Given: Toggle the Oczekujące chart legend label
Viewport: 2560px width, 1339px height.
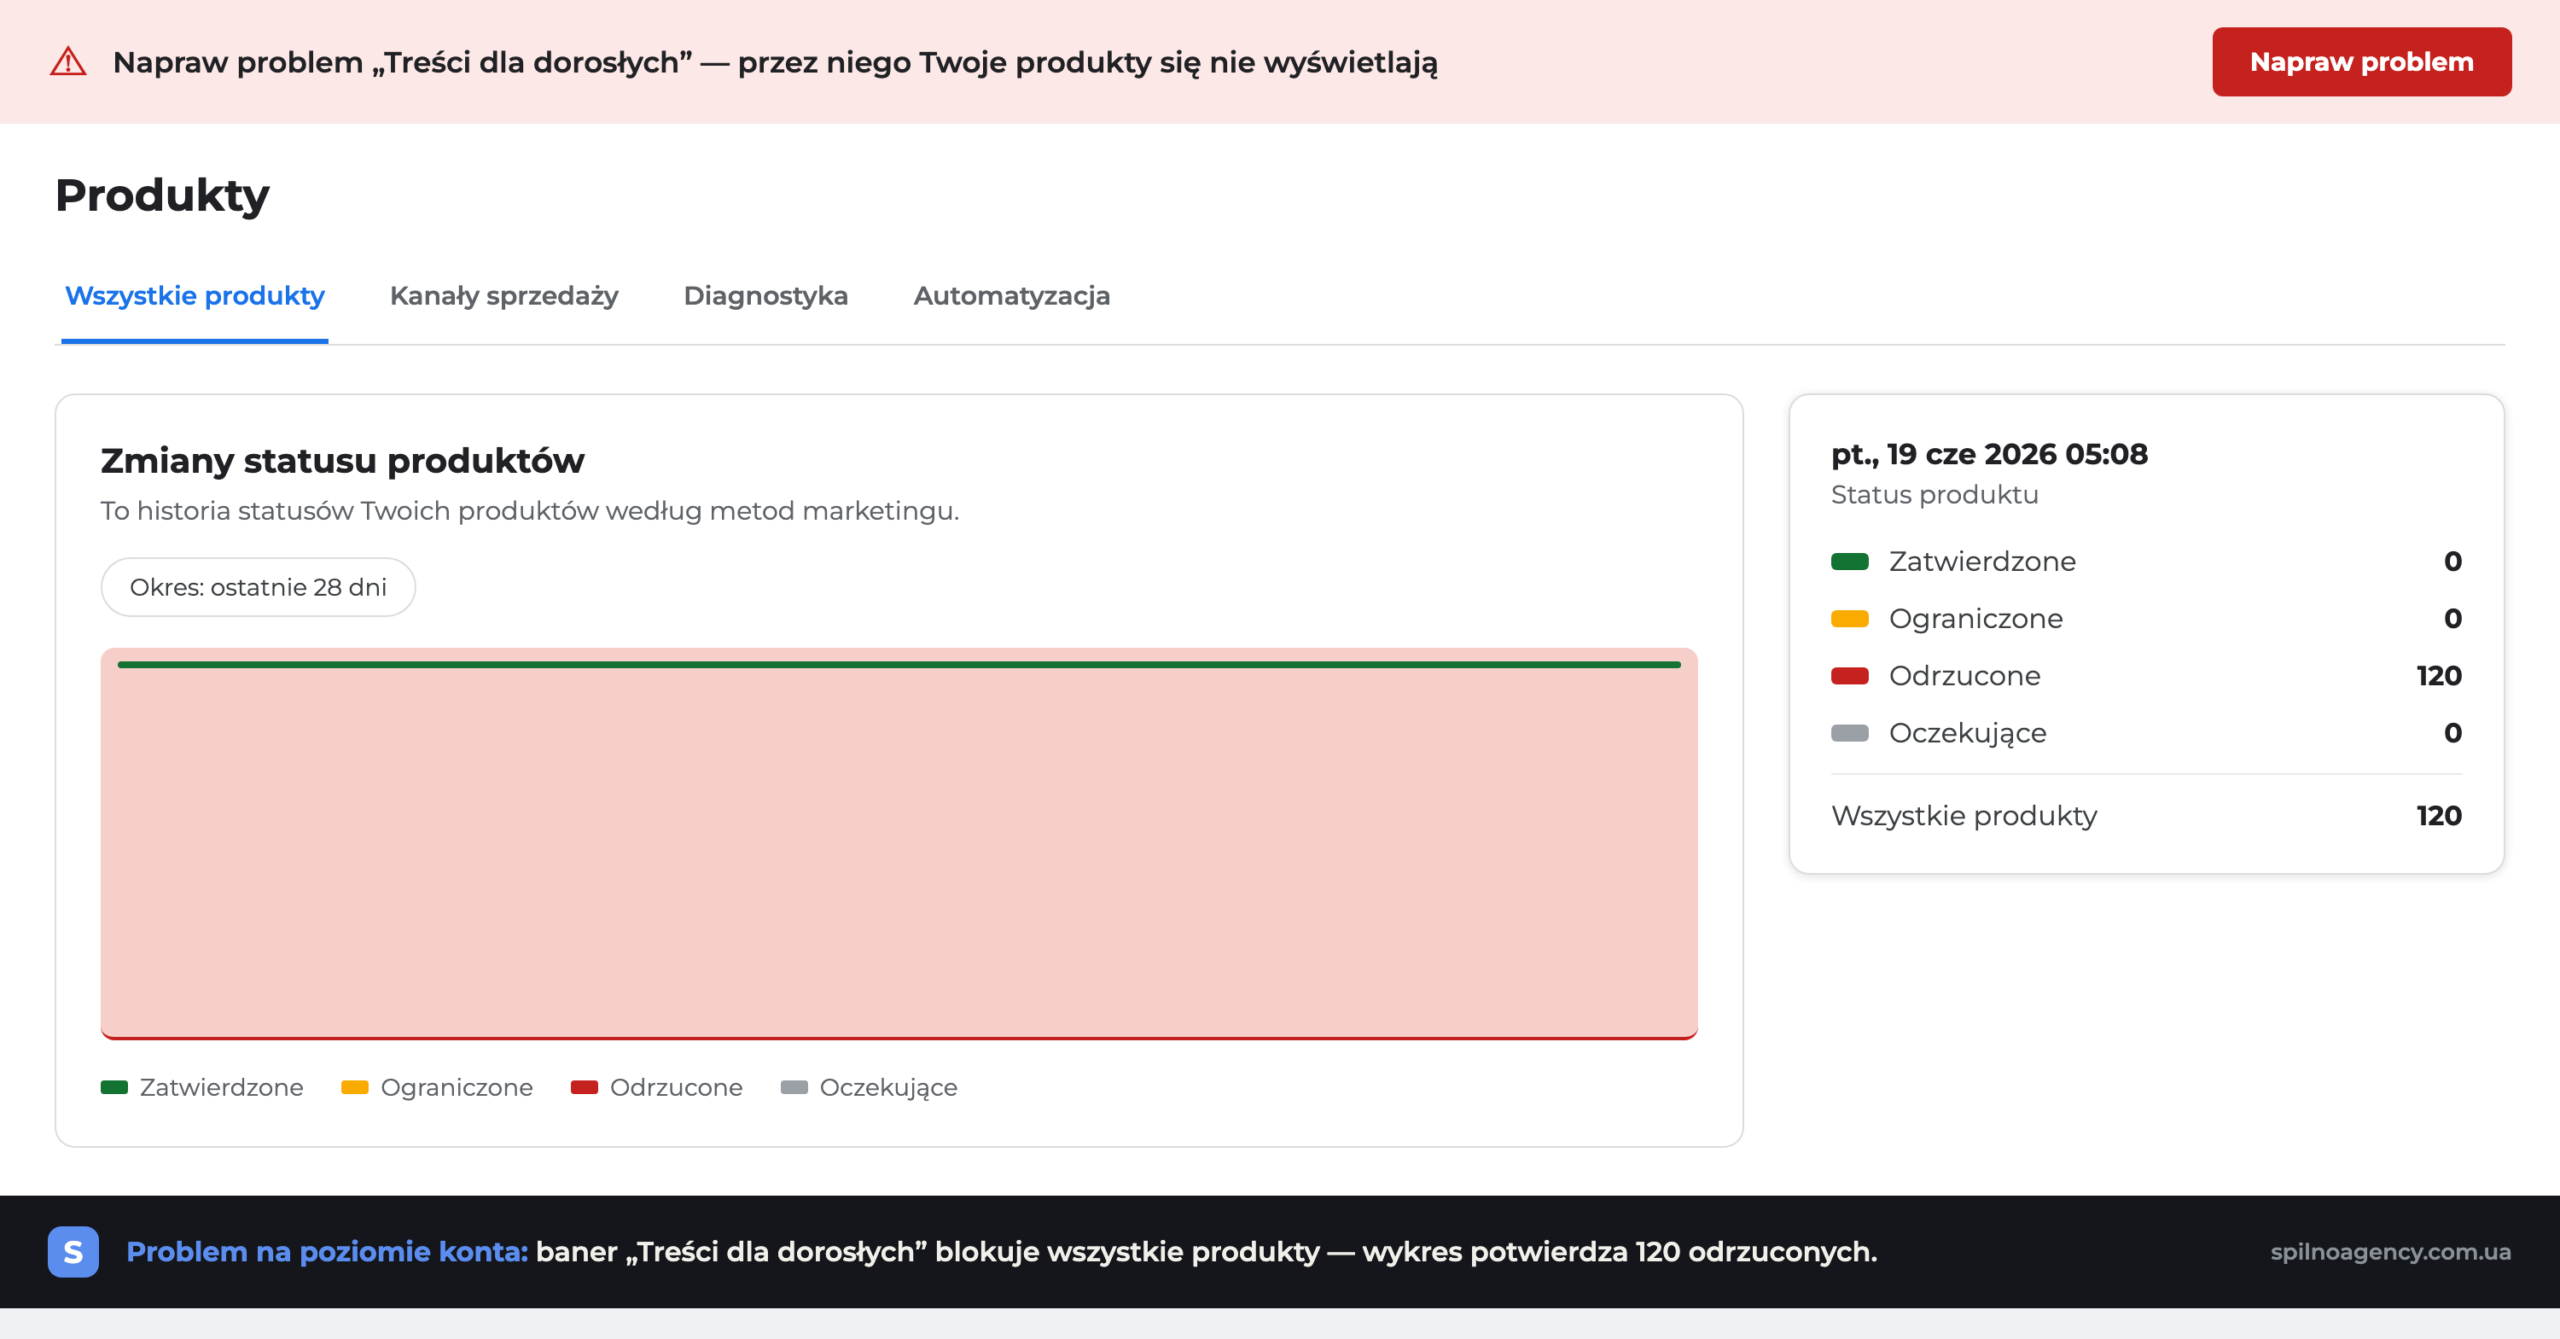Looking at the screenshot, I should pyautogui.click(x=888, y=1087).
